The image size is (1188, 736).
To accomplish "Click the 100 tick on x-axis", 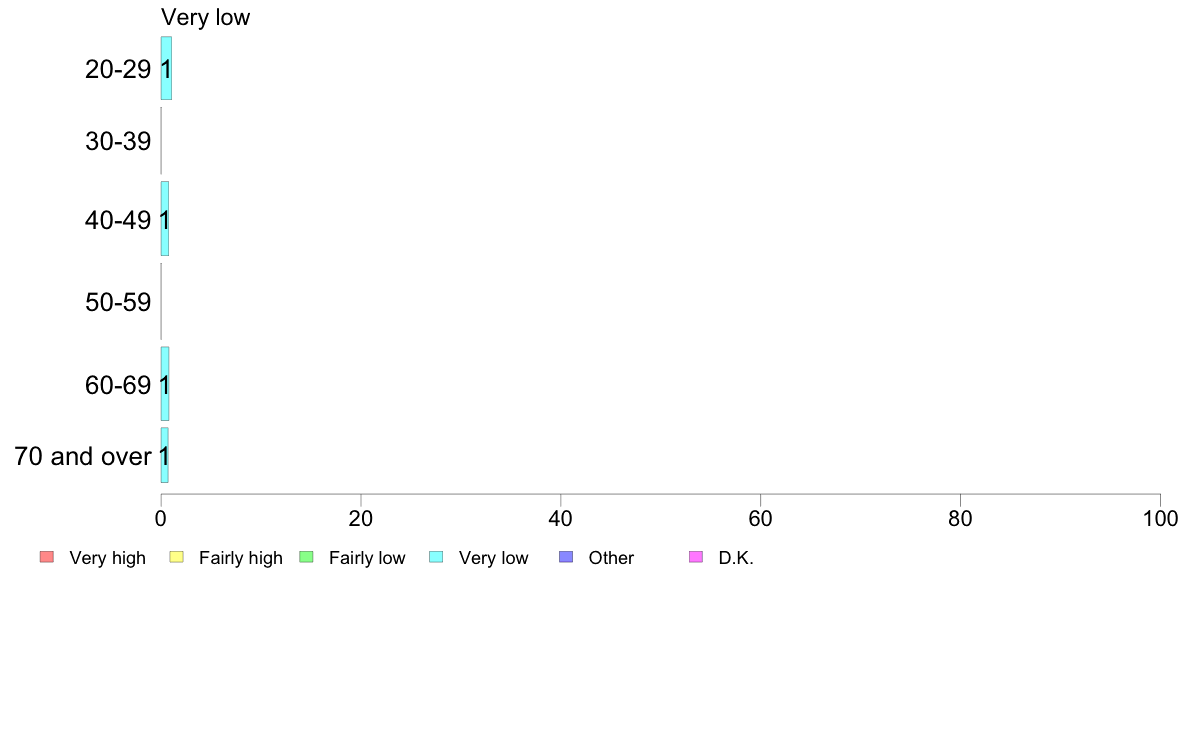I will pyautogui.click(x=1160, y=518).
